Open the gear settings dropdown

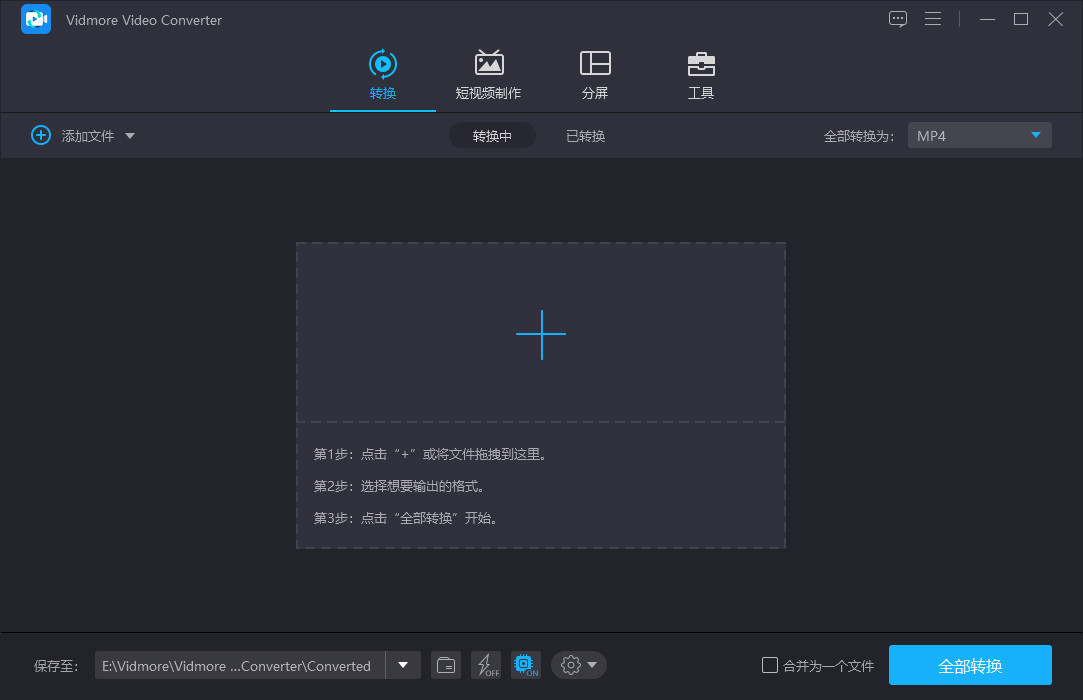(x=579, y=665)
